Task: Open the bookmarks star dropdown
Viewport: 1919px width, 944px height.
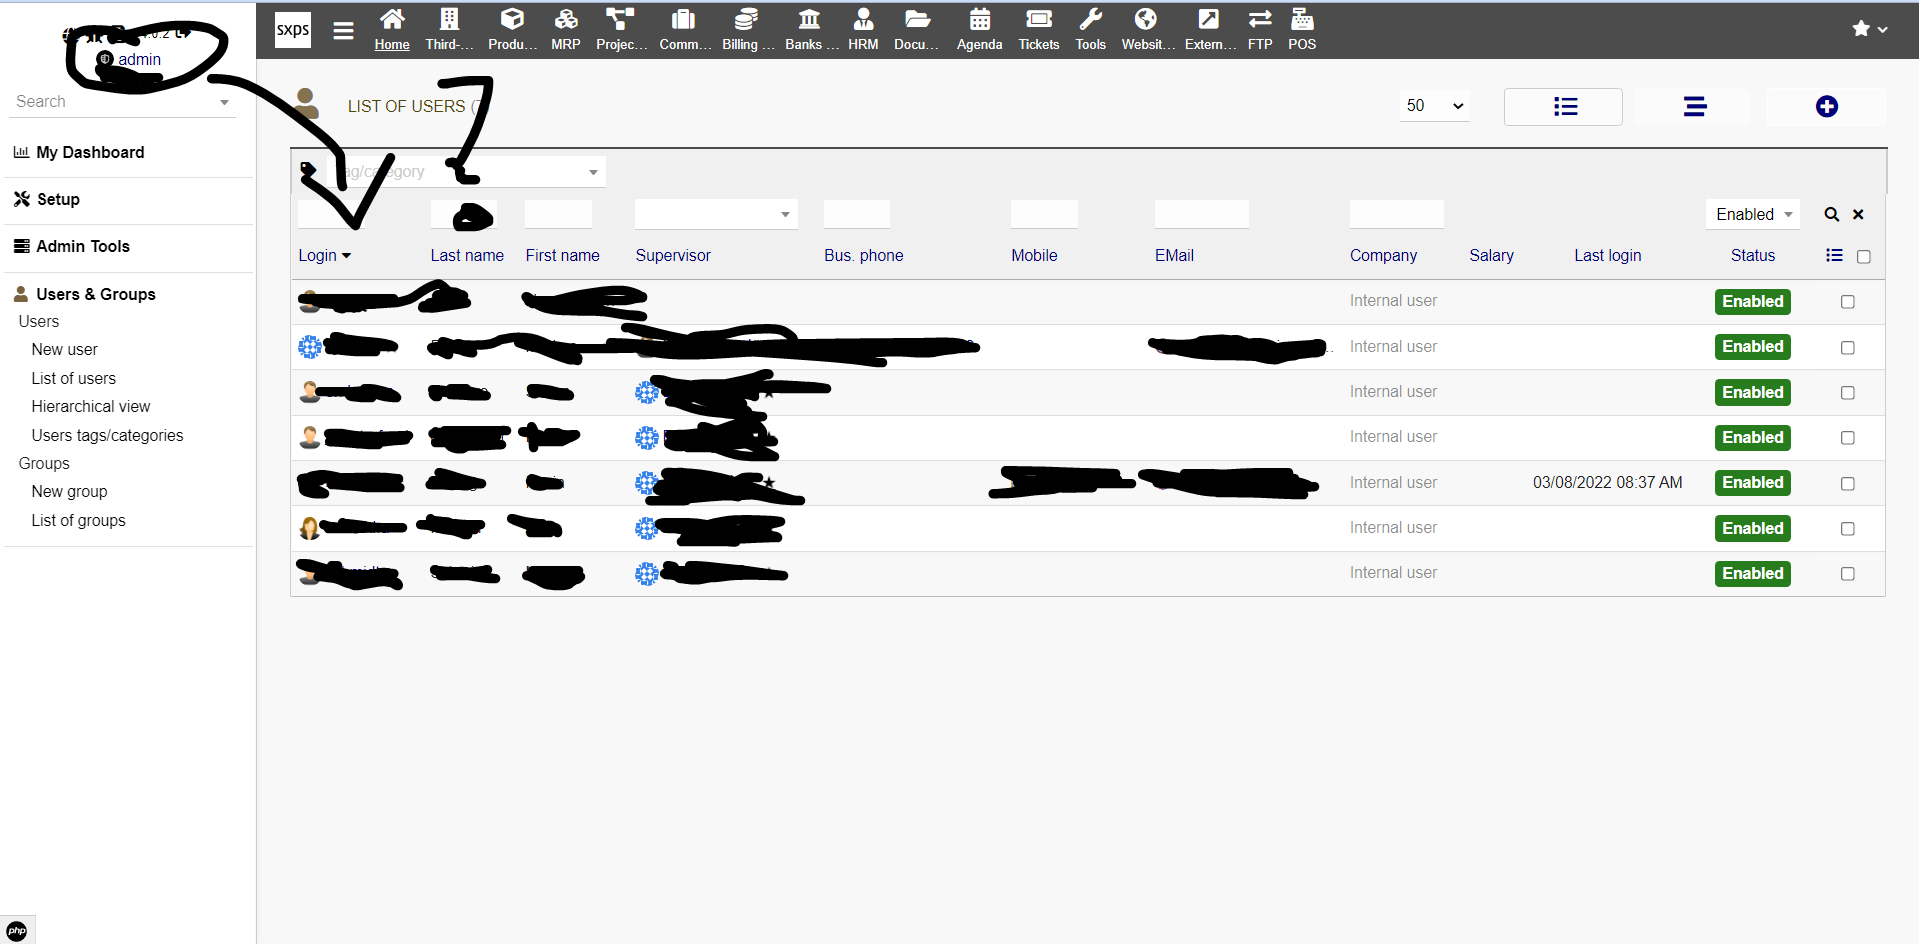Action: click(x=1869, y=29)
